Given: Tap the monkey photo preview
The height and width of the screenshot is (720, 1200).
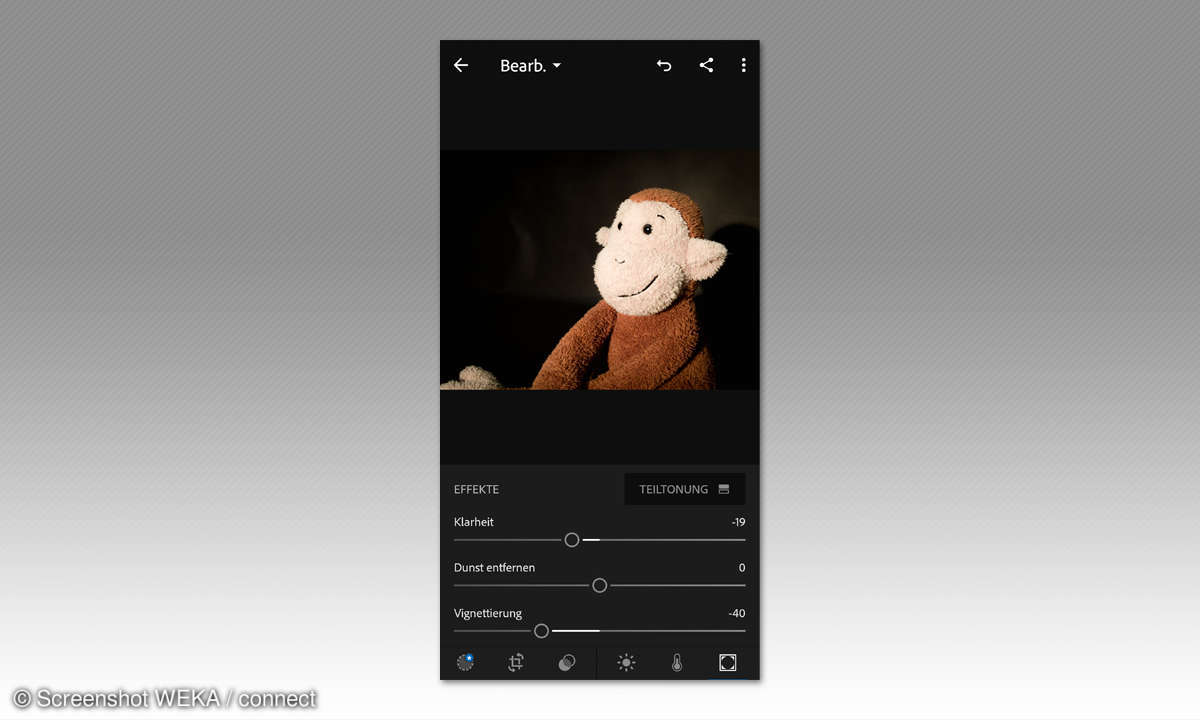Looking at the screenshot, I should [x=600, y=270].
